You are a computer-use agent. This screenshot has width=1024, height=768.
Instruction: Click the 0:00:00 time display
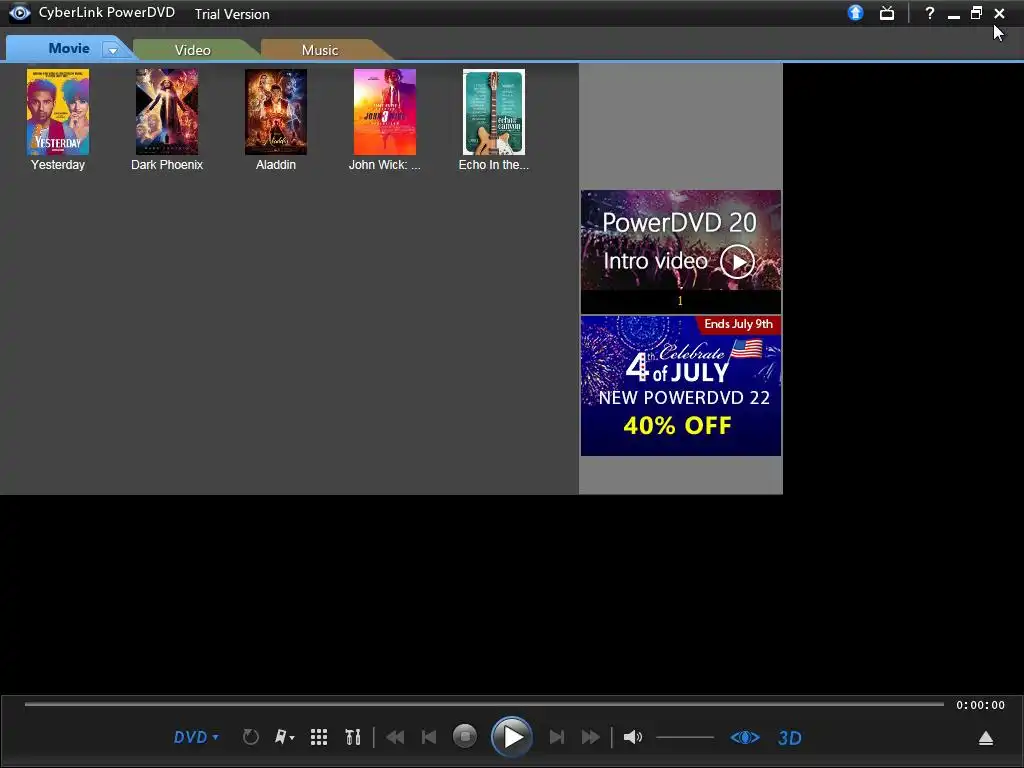point(980,705)
